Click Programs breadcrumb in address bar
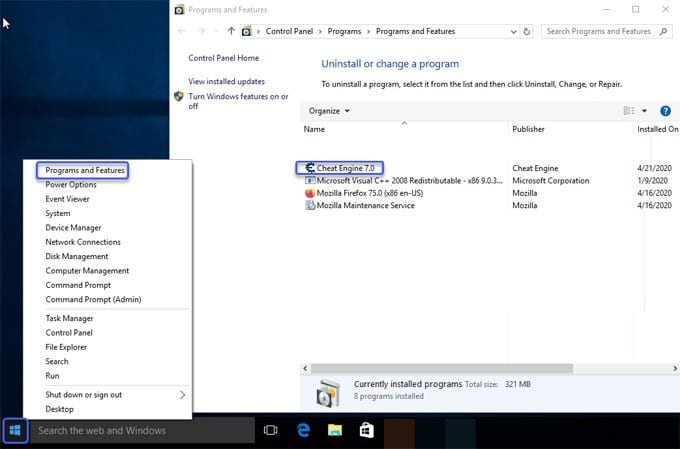The width and height of the screenshot is (680, 449). coord(344,31)
